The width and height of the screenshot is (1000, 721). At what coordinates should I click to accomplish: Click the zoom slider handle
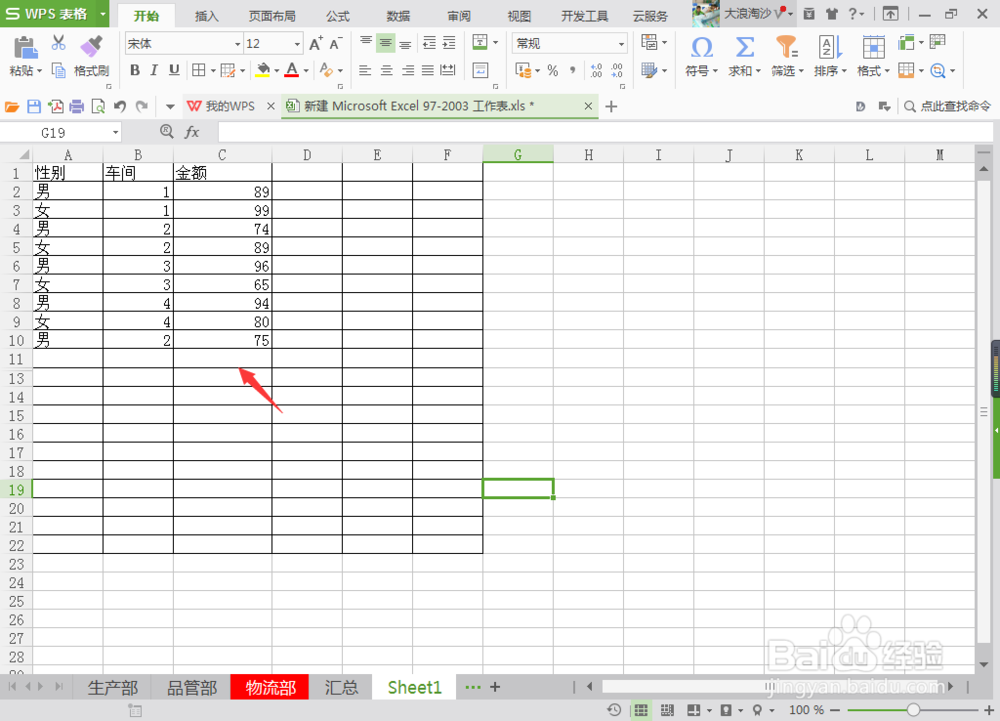click(913, 710)
